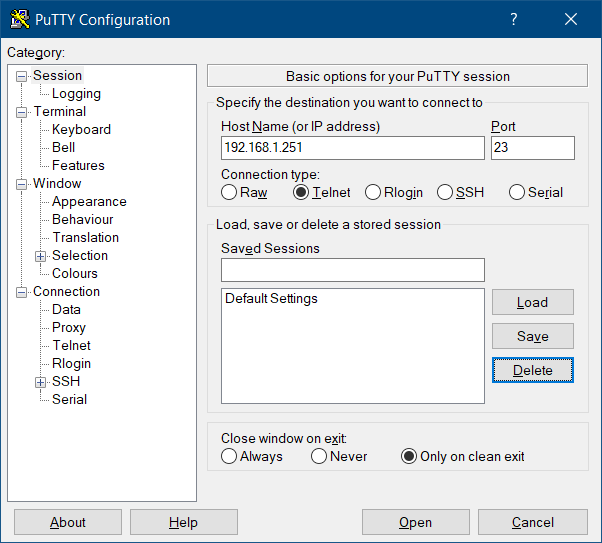Click the Port number field

pos(532,148)
